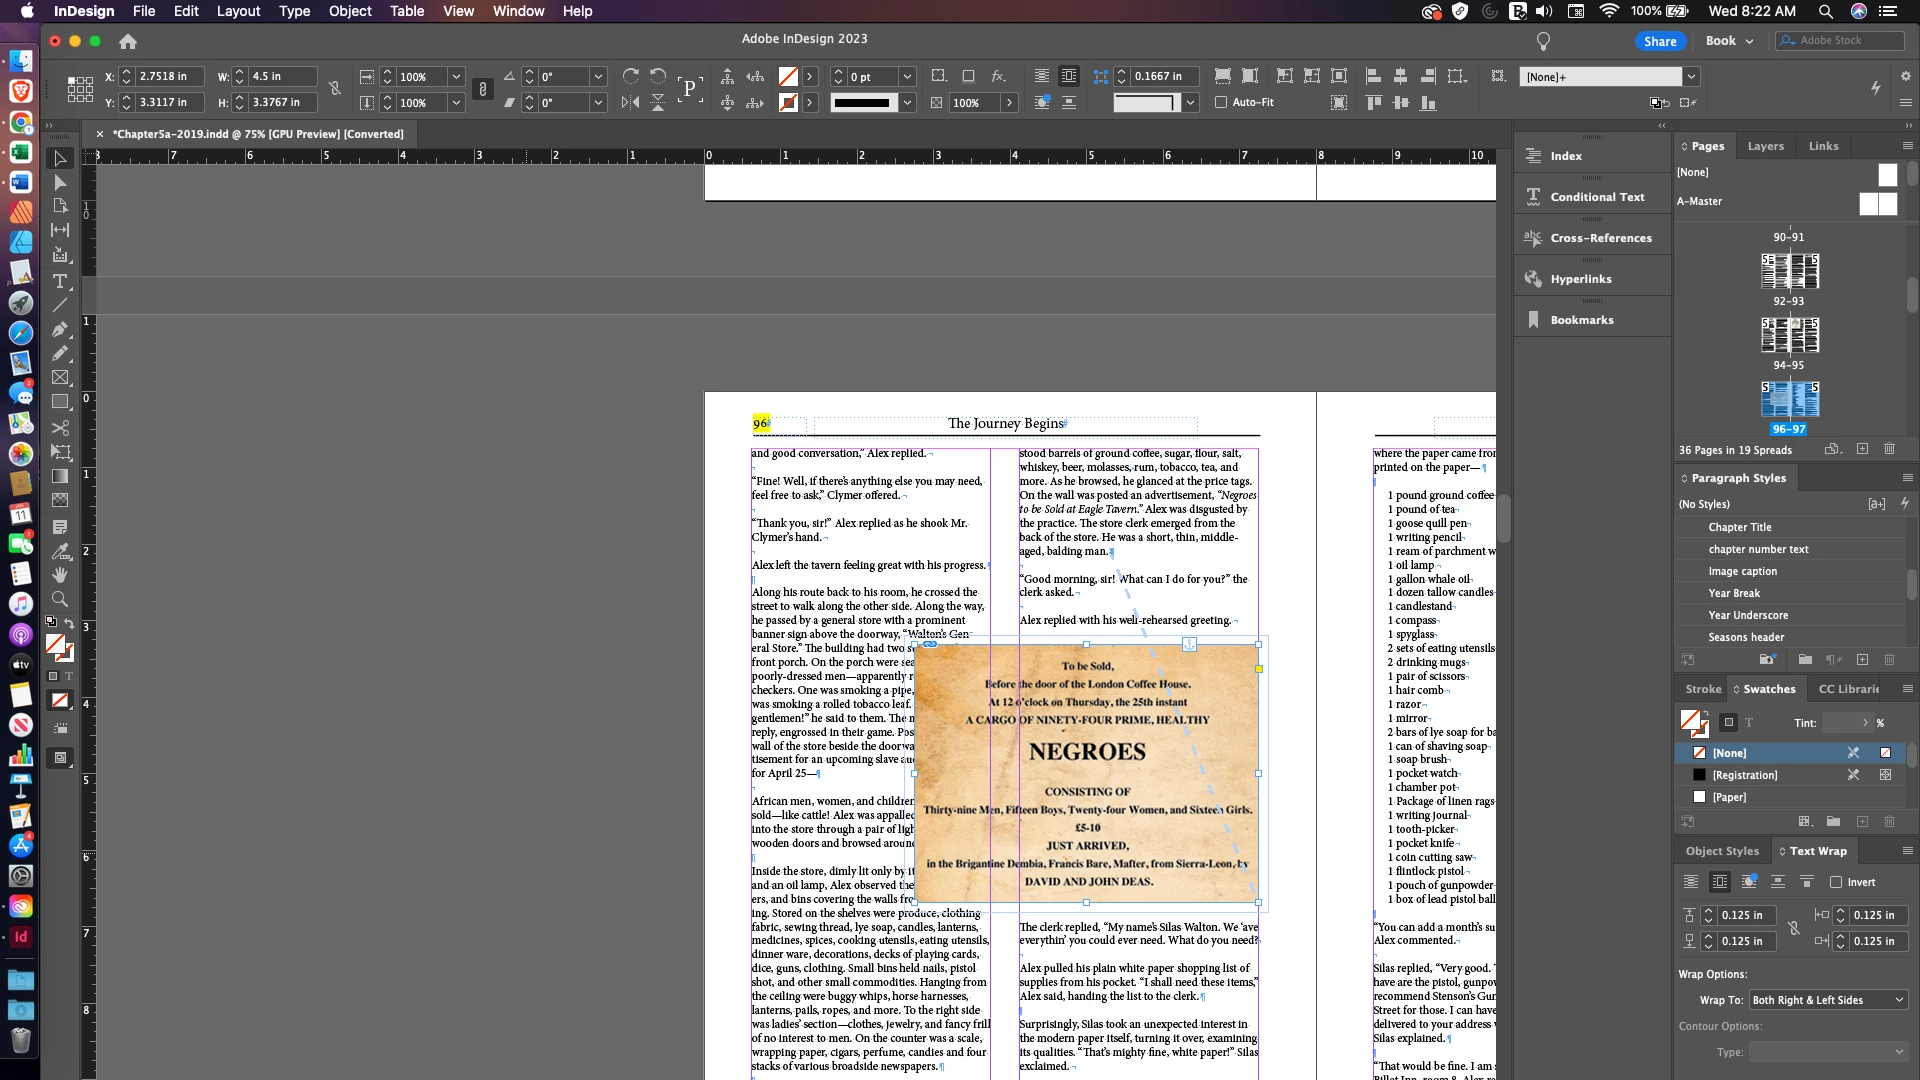Click No Text Wrap icon
The width and height of the screenshot is (1920, 1080).
click(1690, 882)
